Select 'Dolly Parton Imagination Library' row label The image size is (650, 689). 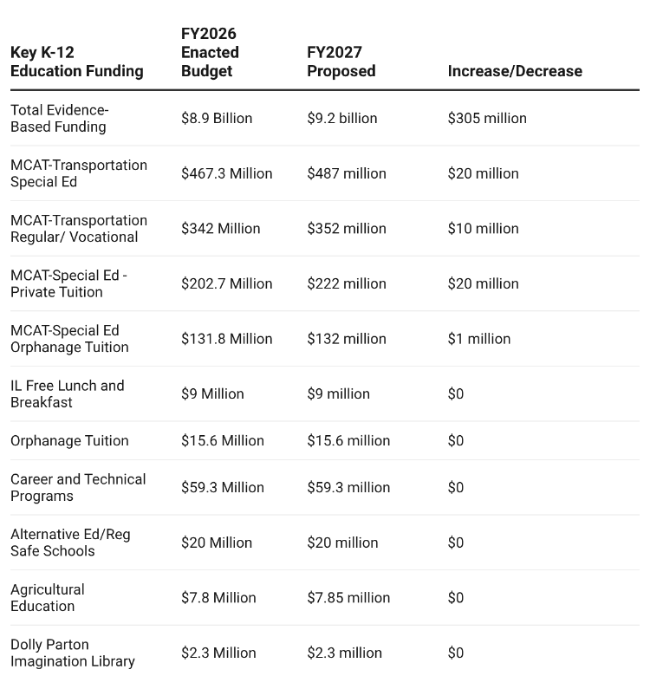73,652
